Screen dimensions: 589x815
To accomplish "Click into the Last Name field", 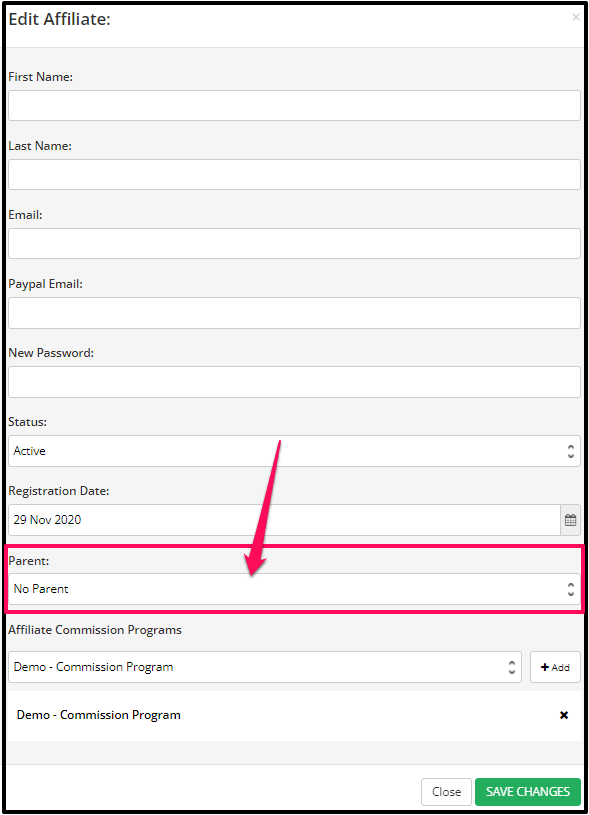I will pos(294,175).
